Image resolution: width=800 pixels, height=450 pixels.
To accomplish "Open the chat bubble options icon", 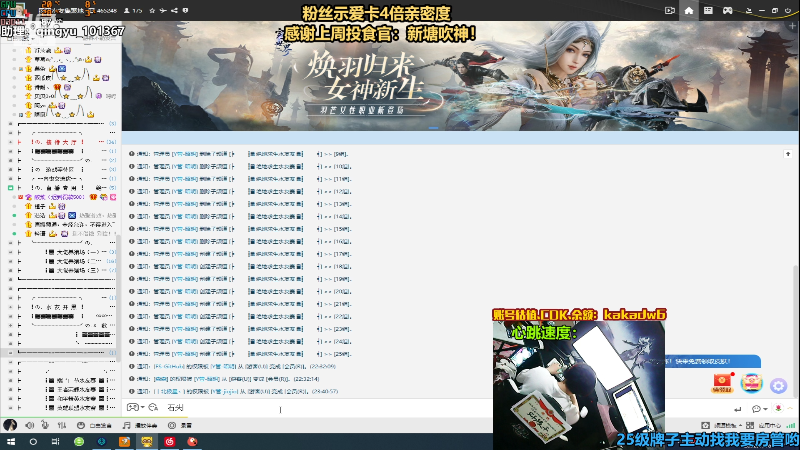I will [756, 409].
